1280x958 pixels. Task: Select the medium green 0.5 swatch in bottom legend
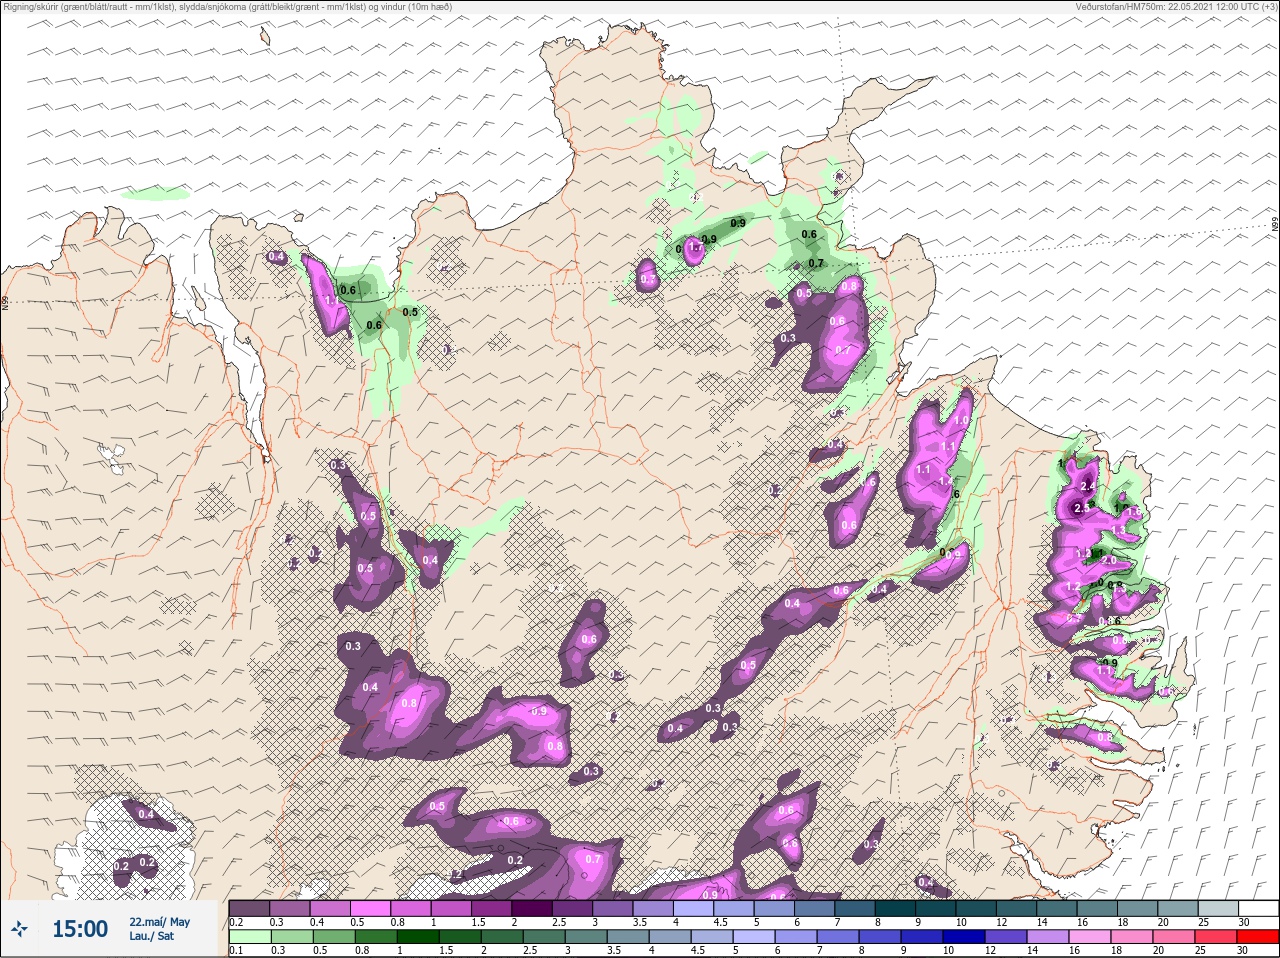pos(334,937)
